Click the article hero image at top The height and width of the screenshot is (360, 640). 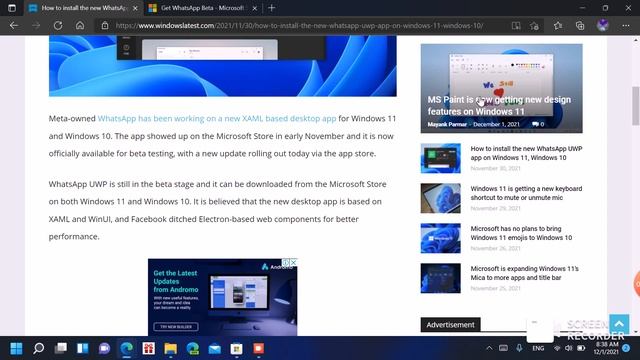[x=222, y=66]
